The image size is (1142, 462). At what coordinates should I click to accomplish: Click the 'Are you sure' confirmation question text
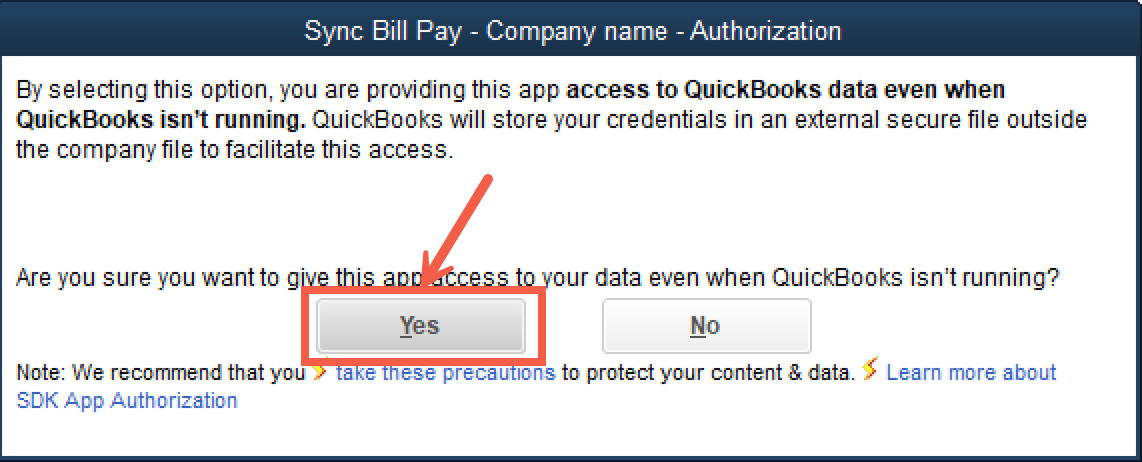tap(537, 278)
